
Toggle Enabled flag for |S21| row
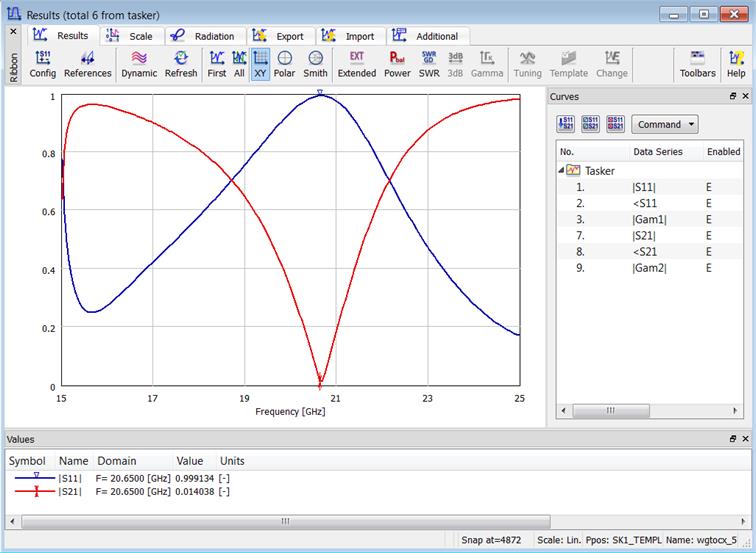pos(709,235)
